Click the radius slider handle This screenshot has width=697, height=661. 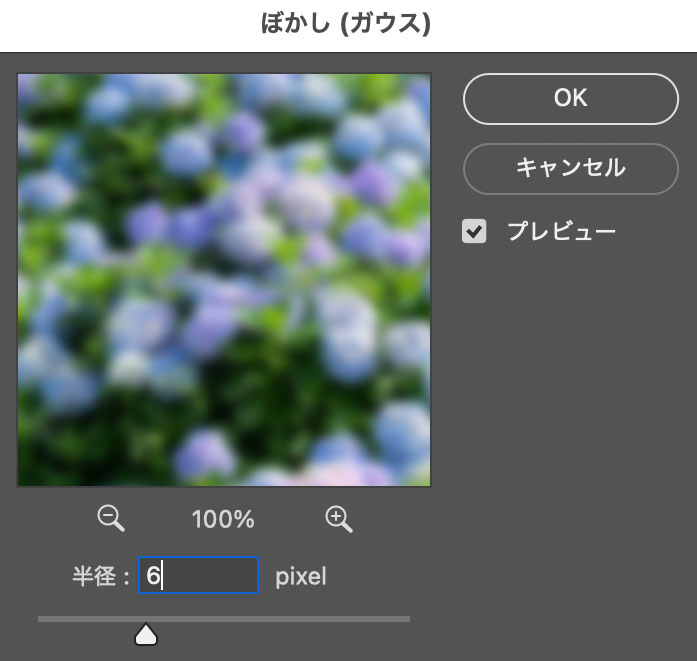146,634
